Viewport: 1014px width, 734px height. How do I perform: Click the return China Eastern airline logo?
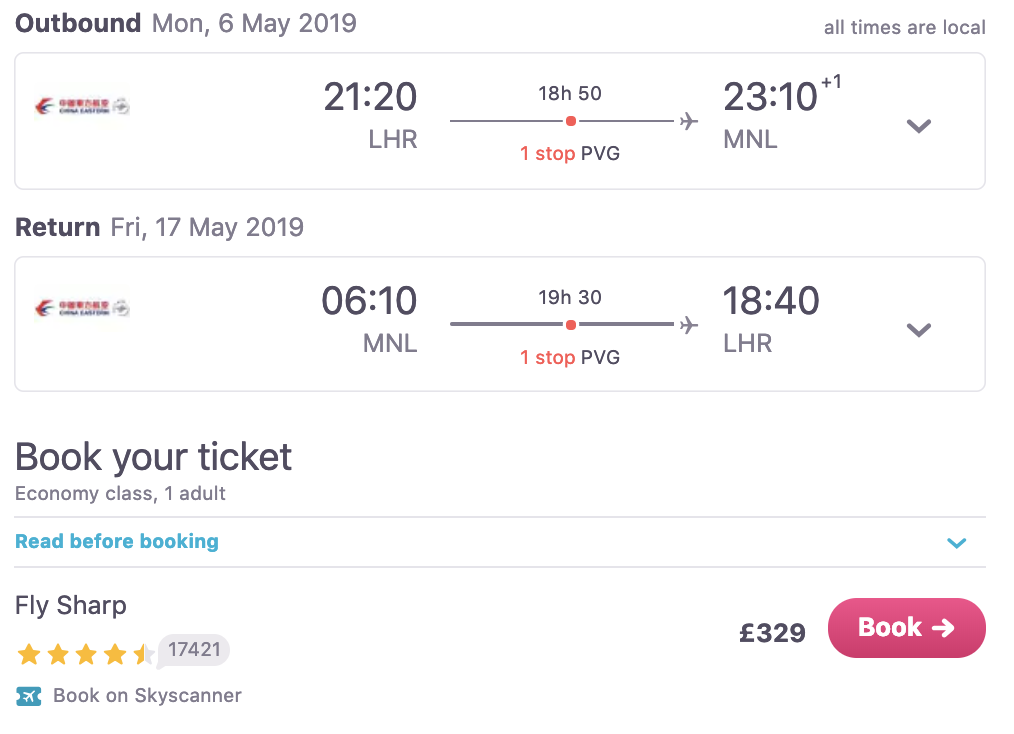(82, 308)
